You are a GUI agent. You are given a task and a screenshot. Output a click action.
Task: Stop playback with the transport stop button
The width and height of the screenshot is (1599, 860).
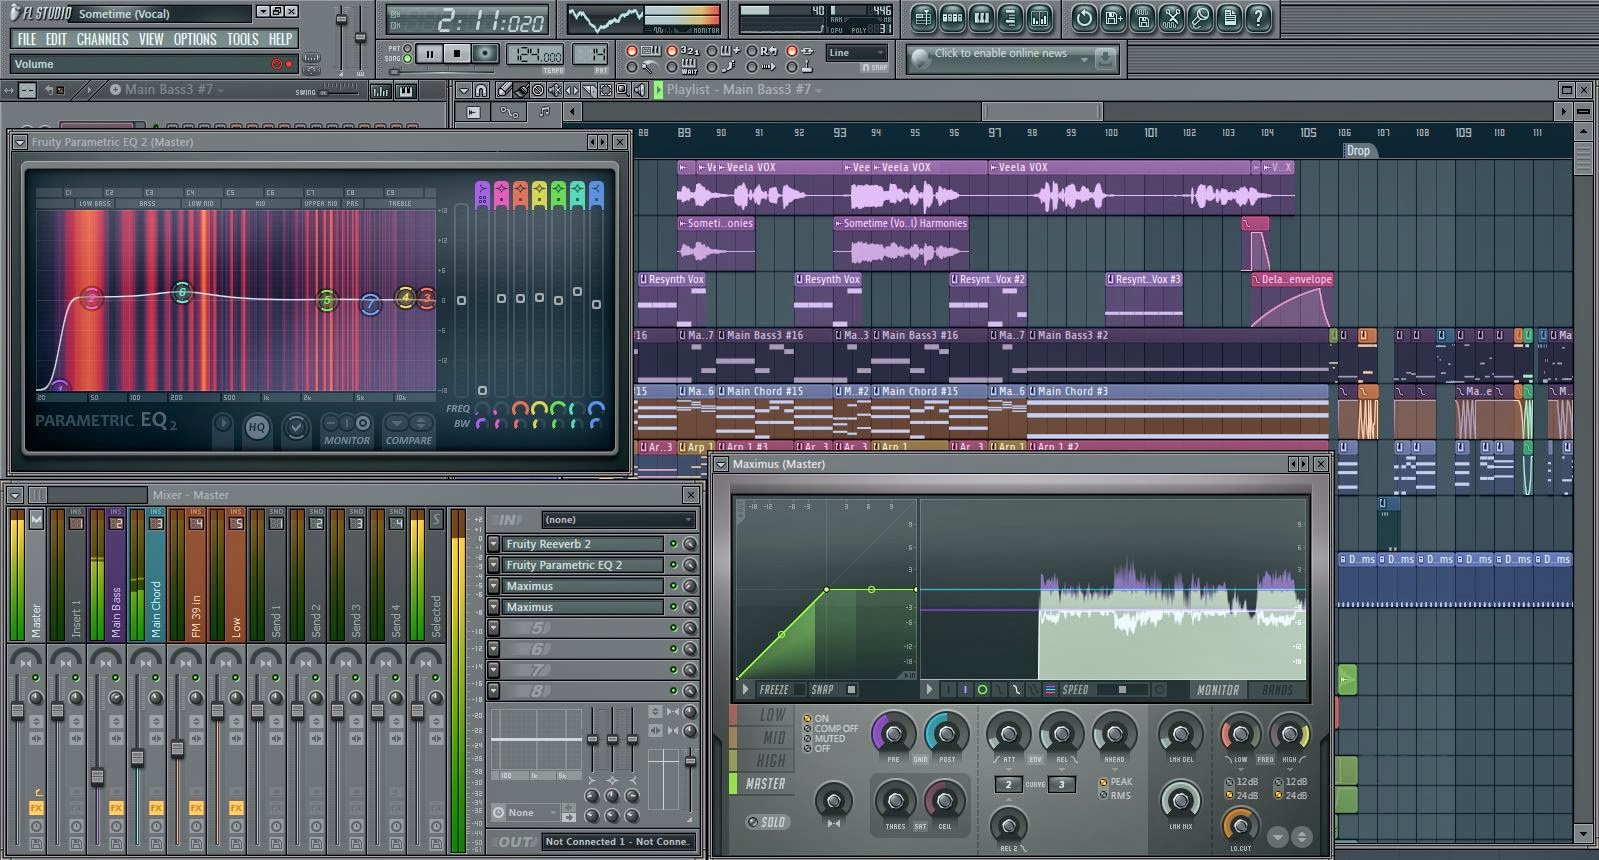(457, 53)
